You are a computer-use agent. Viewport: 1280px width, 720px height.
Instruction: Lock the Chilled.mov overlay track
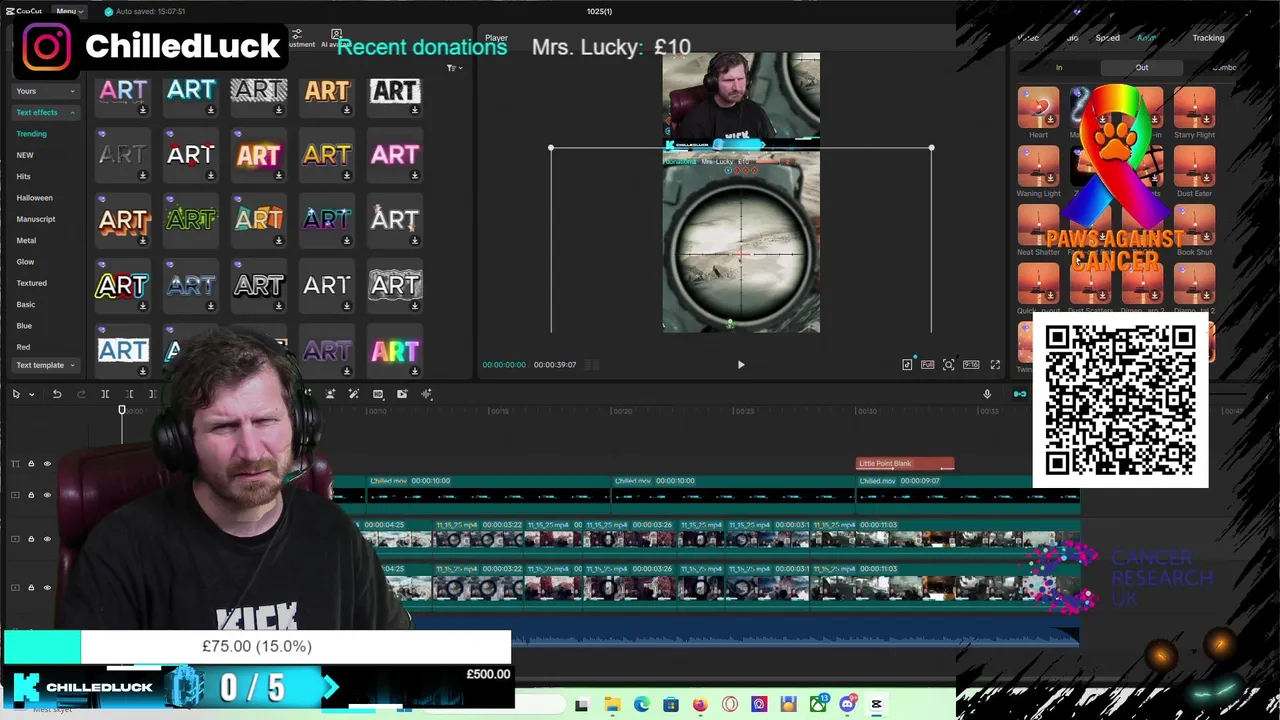click(x=31, y=495)
